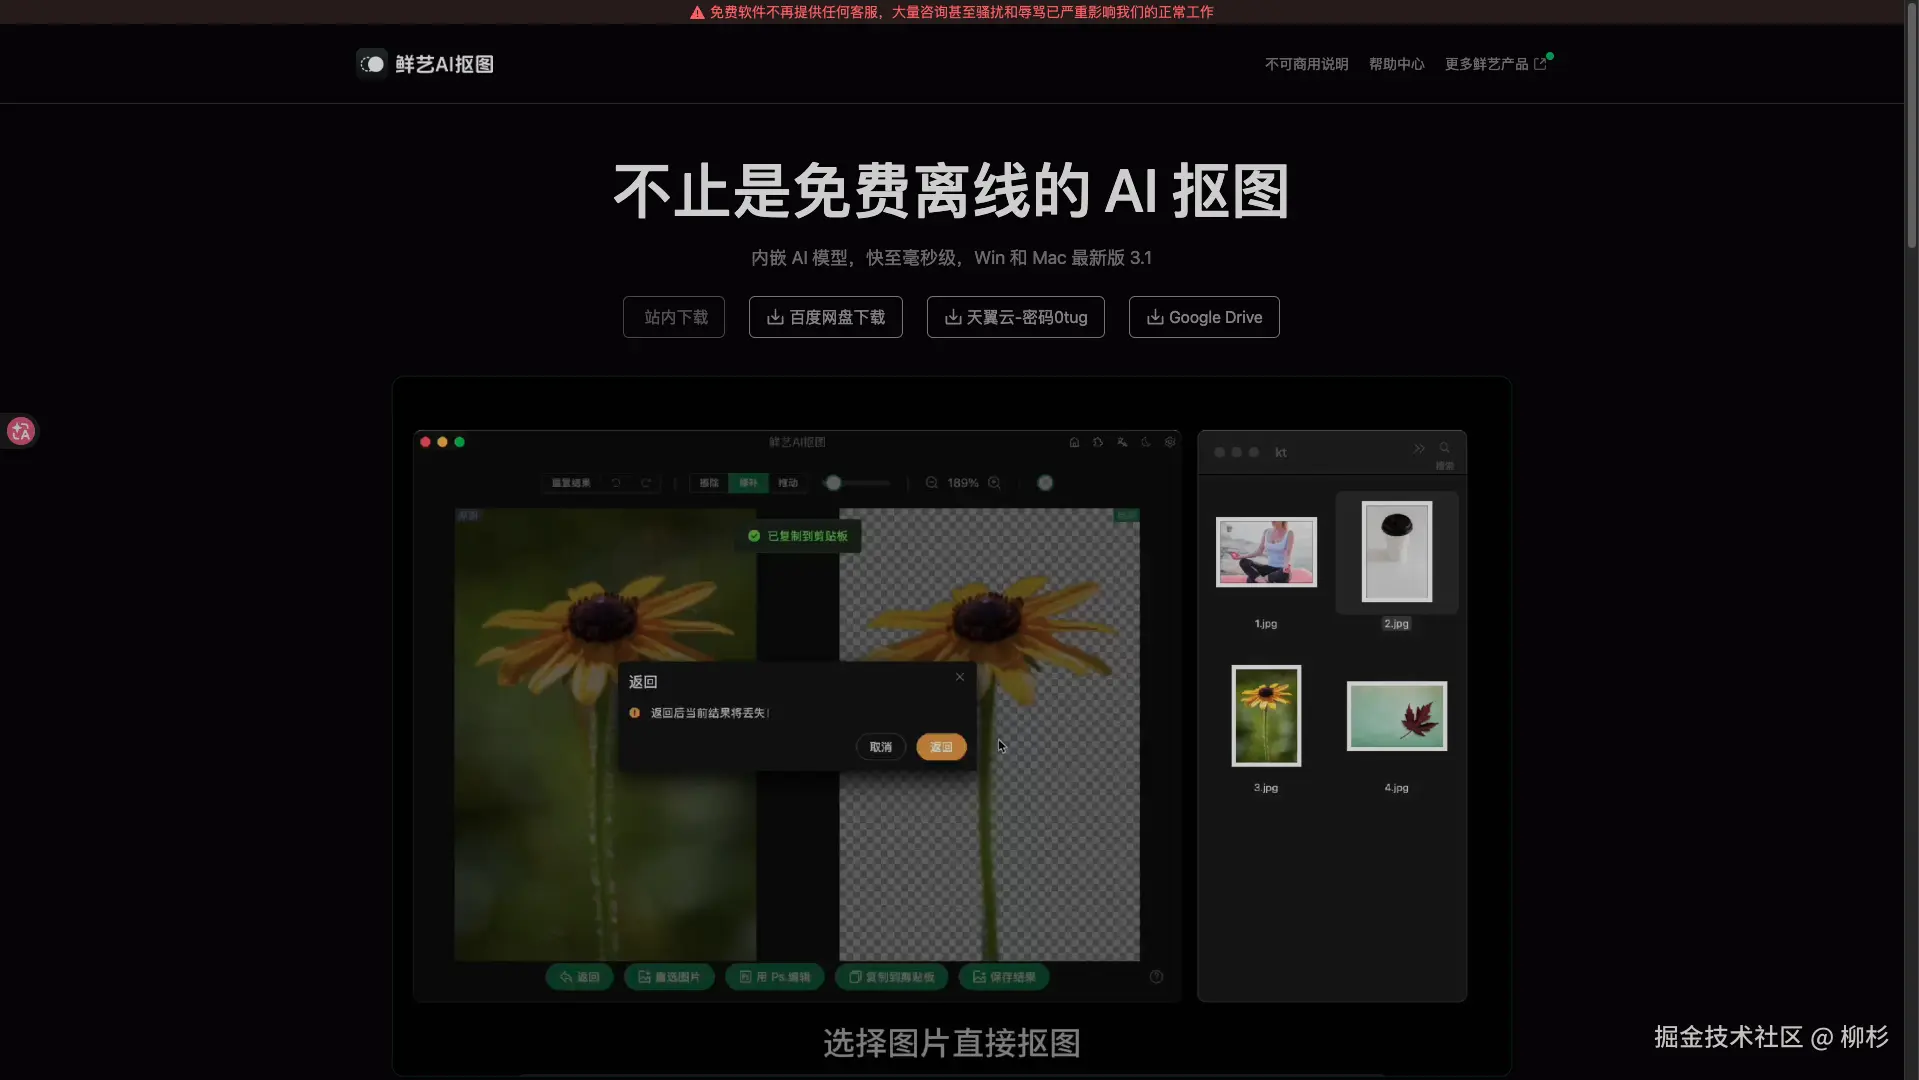Click the bottom 返回 toolbar button
The height and width of the screenshot is (1080, 1919).
coord(580,977)
